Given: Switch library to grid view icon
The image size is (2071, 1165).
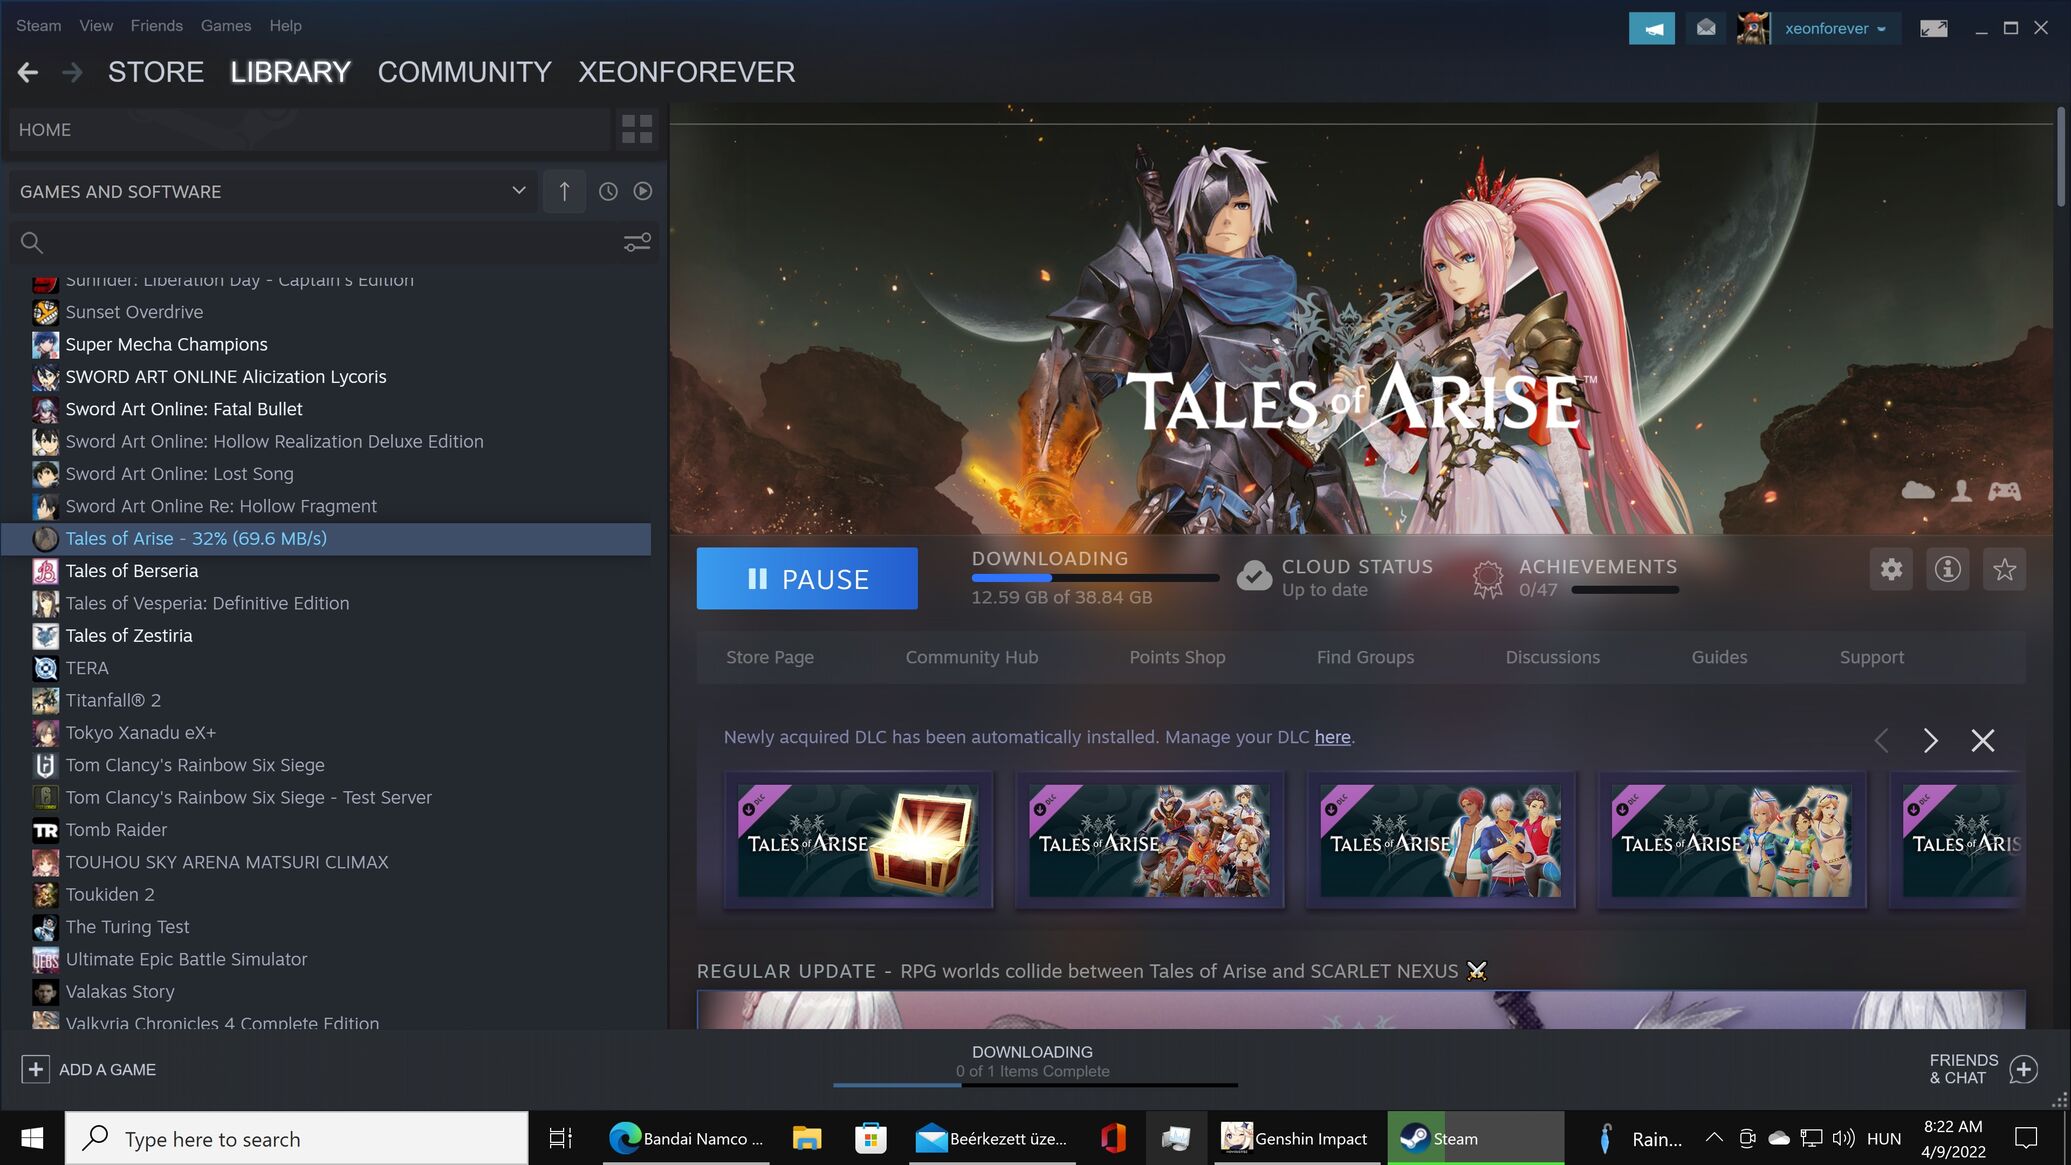Looking at the screenshot, I should click(x=637, y=129).
